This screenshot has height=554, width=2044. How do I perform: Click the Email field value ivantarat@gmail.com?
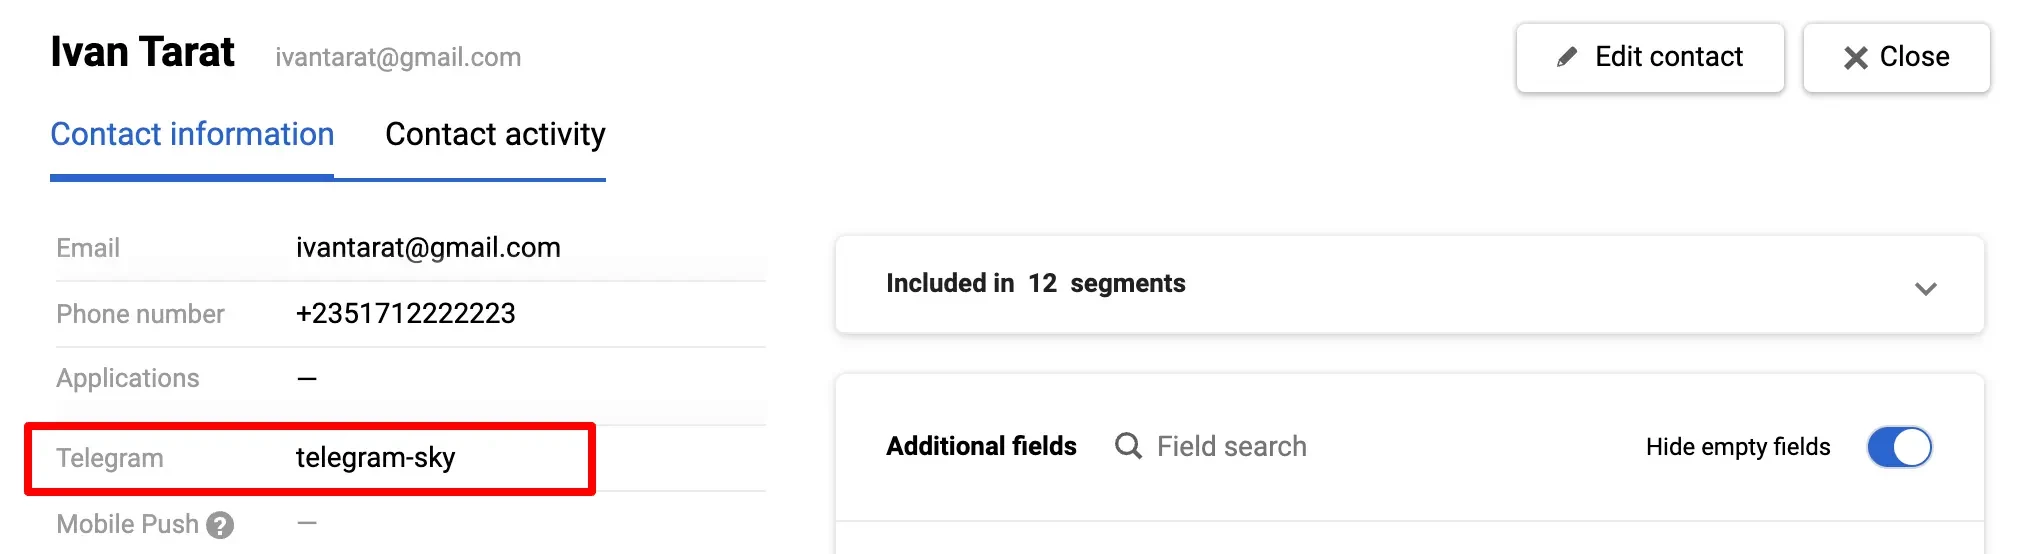[x=428, y=248]
